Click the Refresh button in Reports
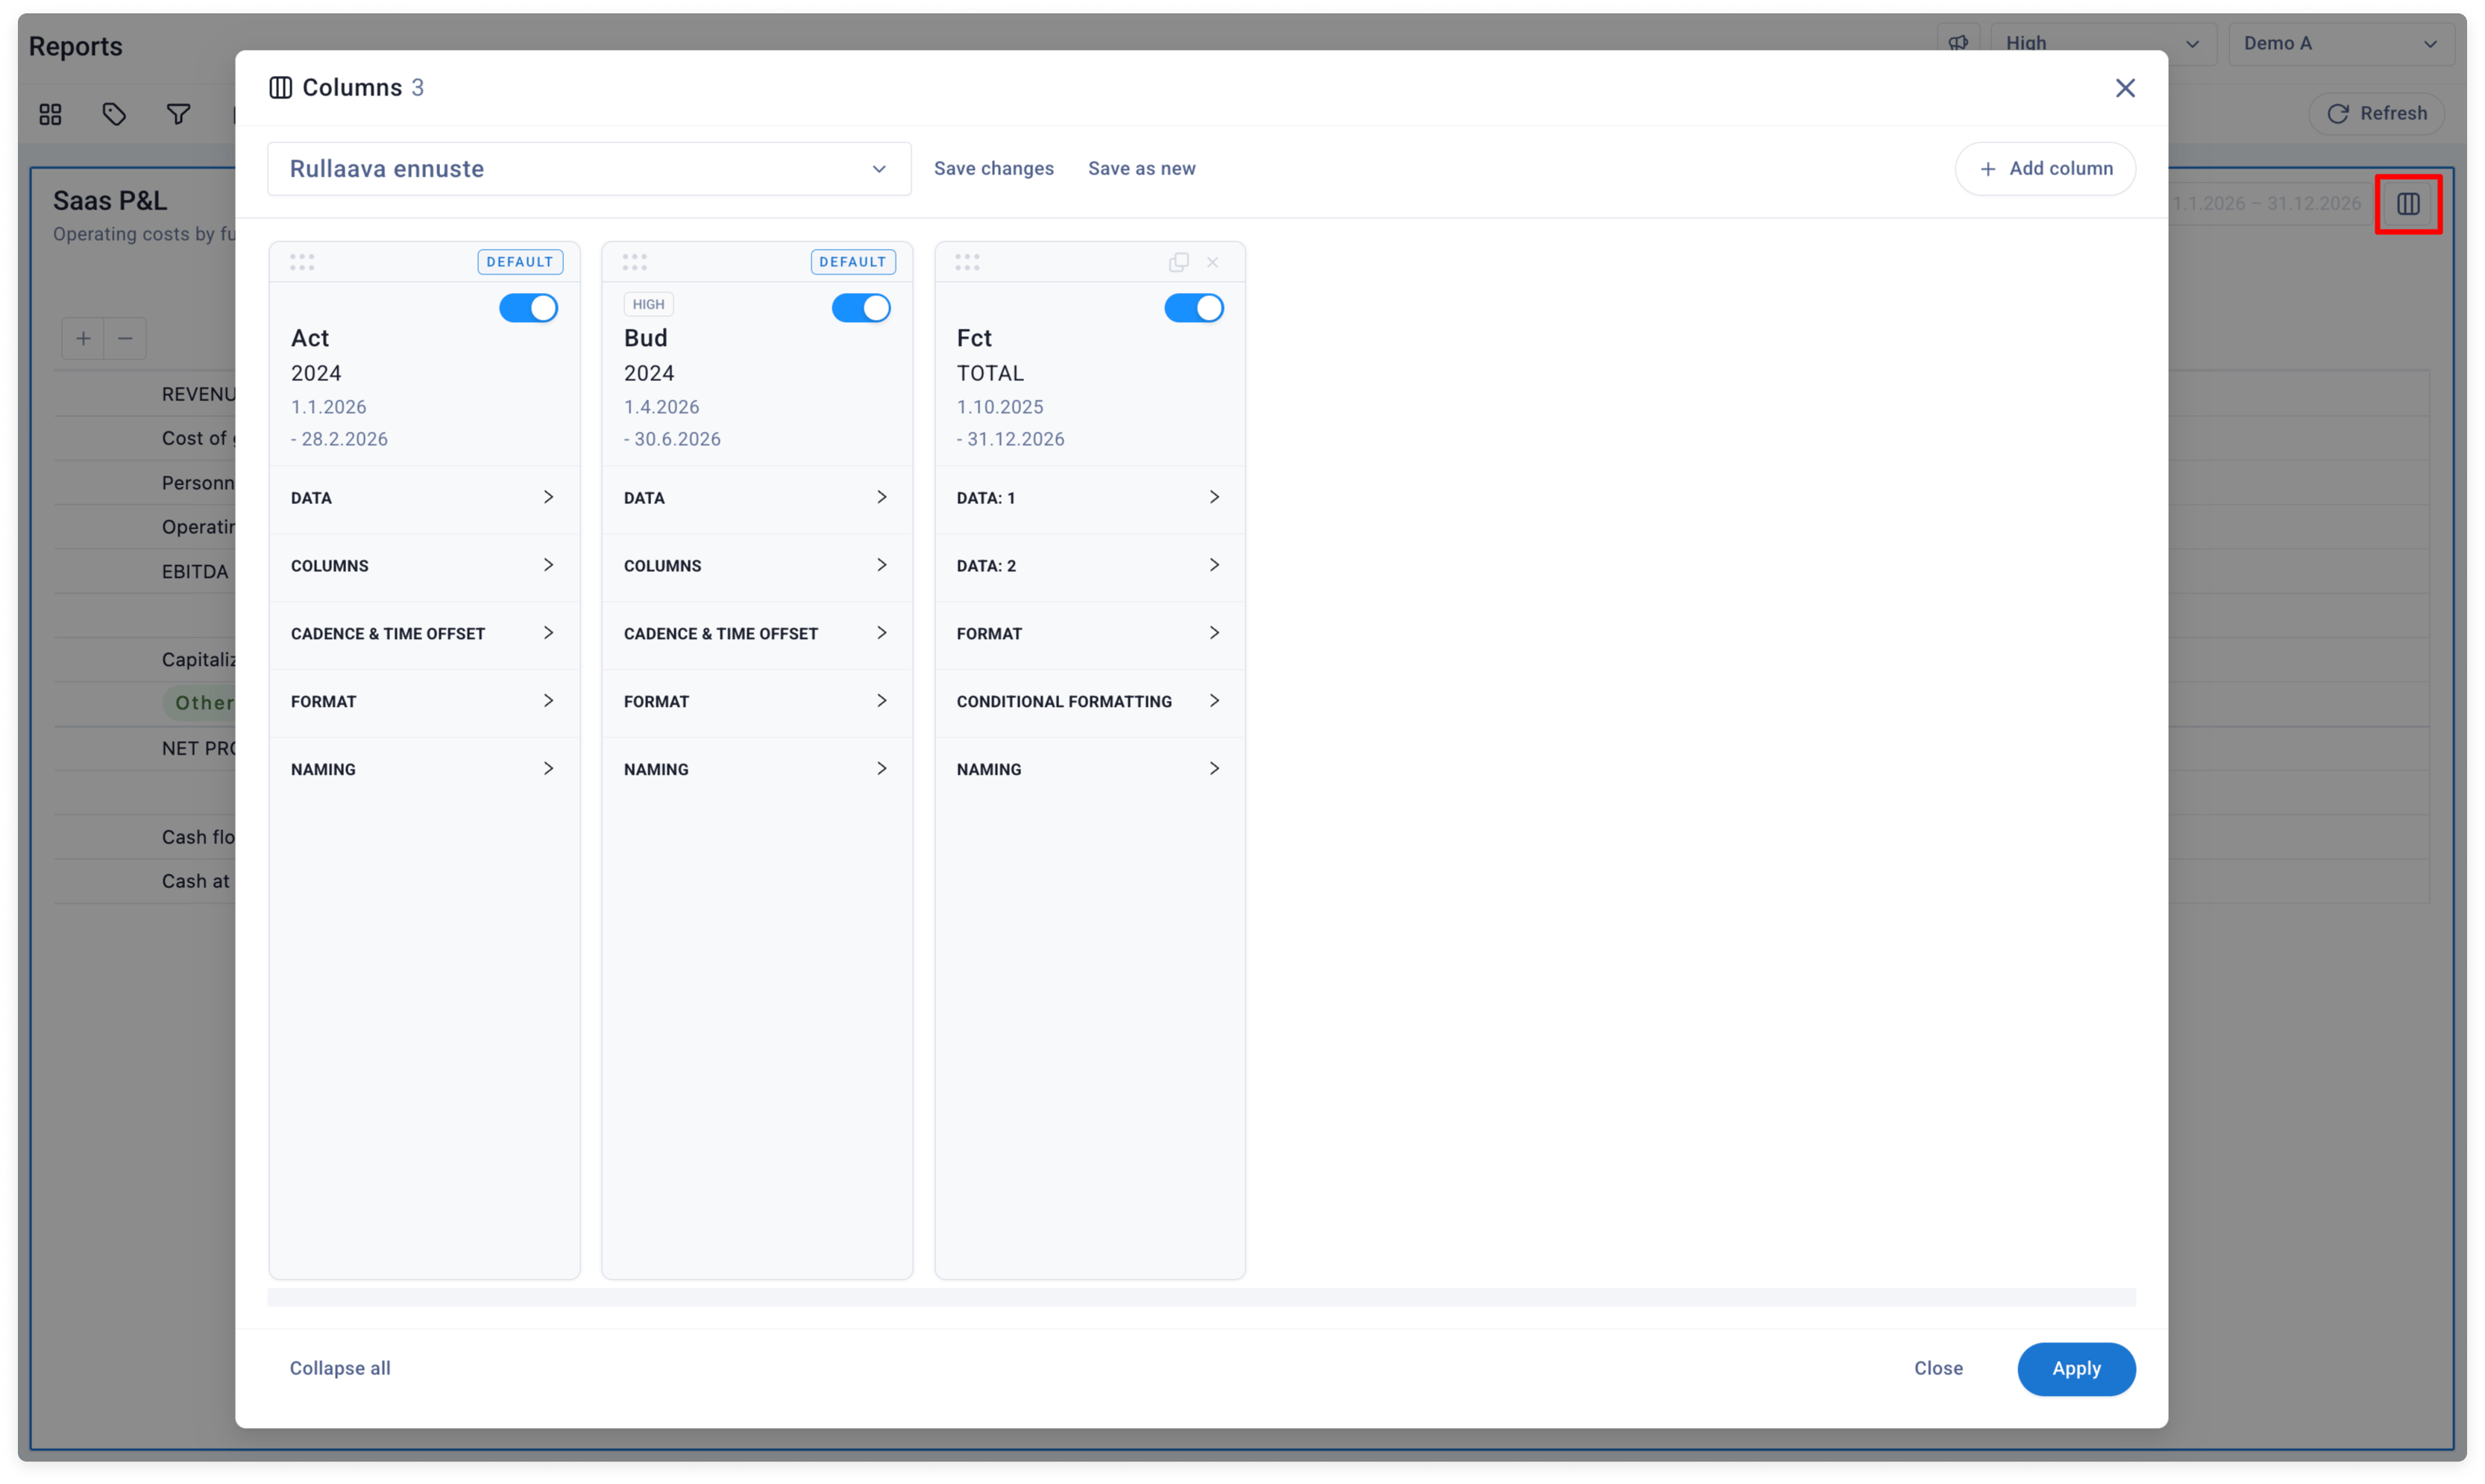The image size is (2485, 1484). tap(2376, 114)
